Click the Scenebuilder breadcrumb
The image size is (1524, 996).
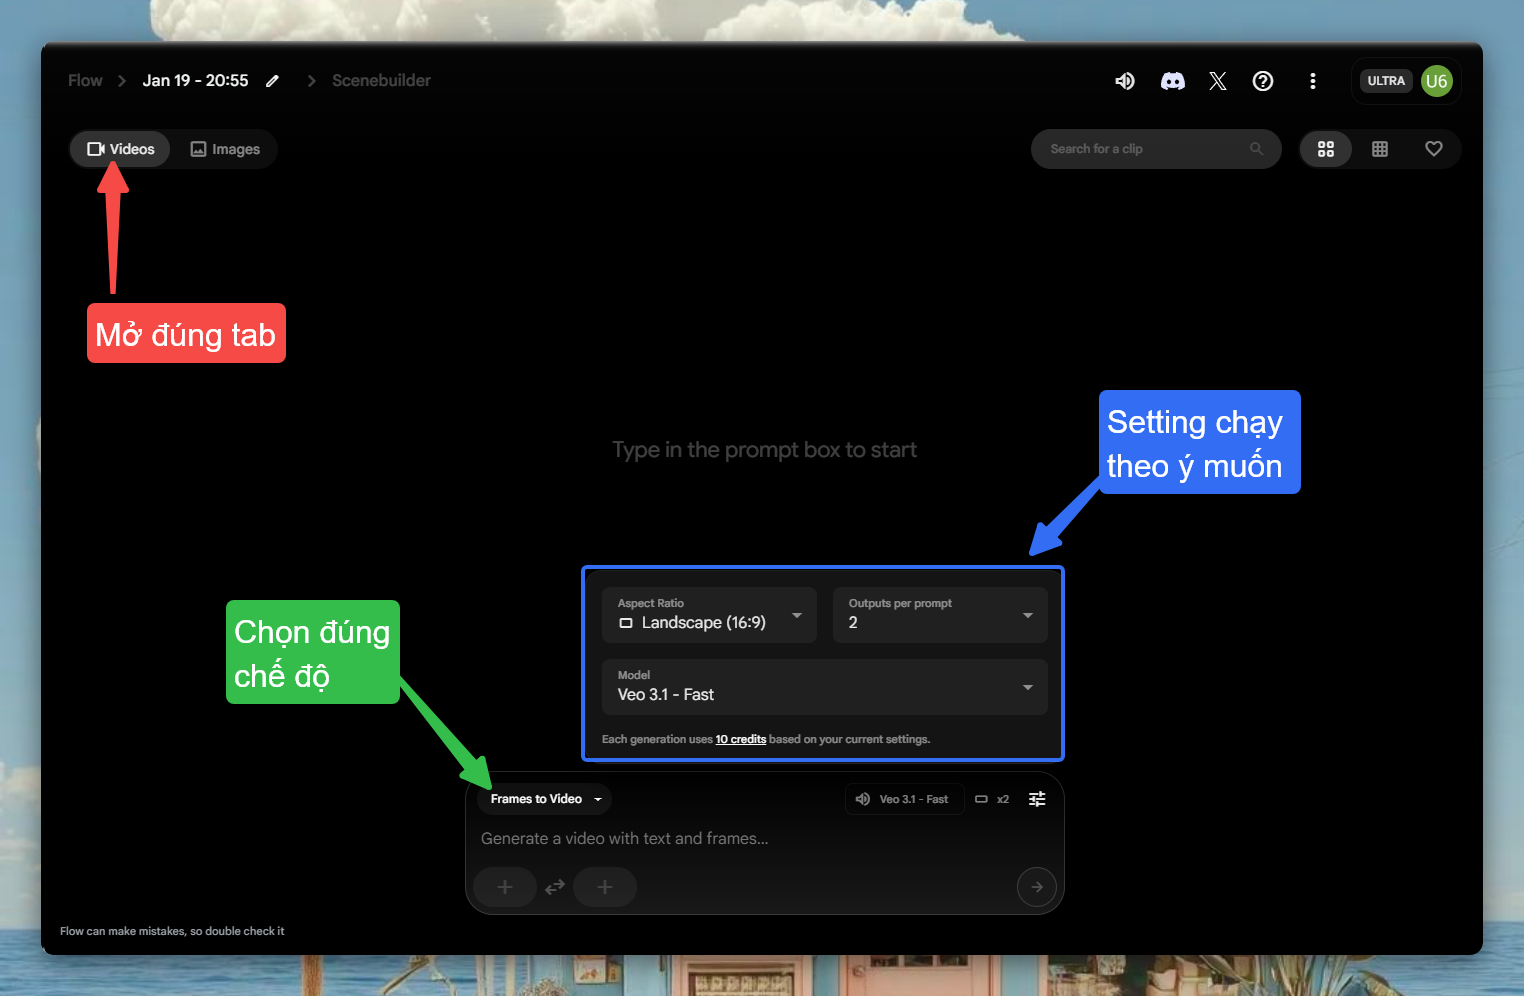pyautogui.click(x=381, y=81)
